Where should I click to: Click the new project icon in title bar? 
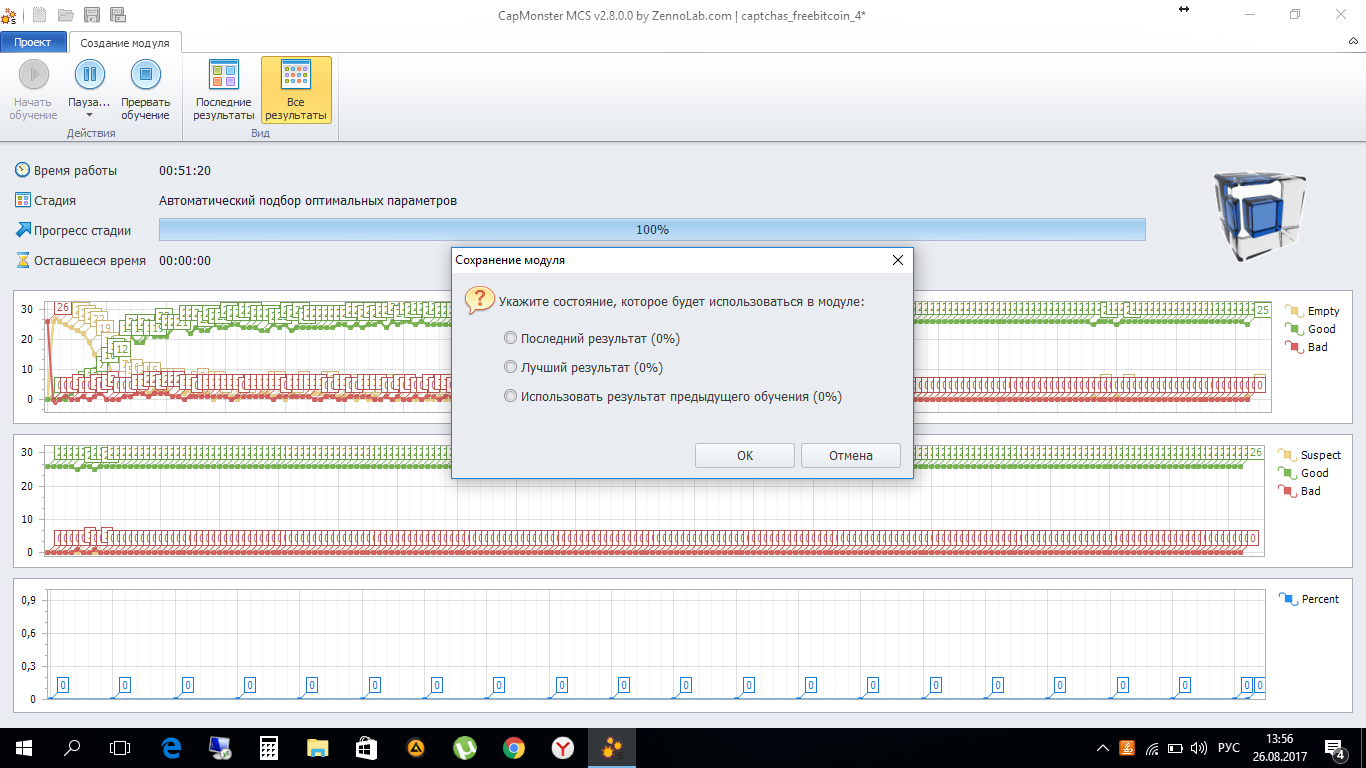tap(39, 14)
